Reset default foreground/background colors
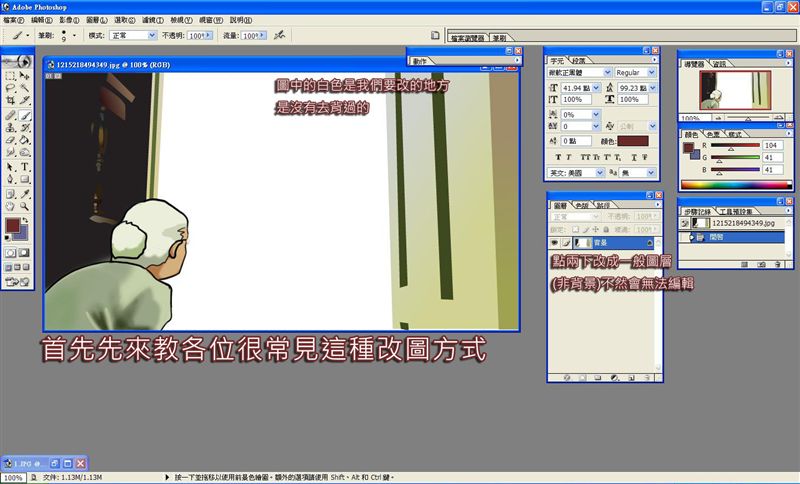 7,238
